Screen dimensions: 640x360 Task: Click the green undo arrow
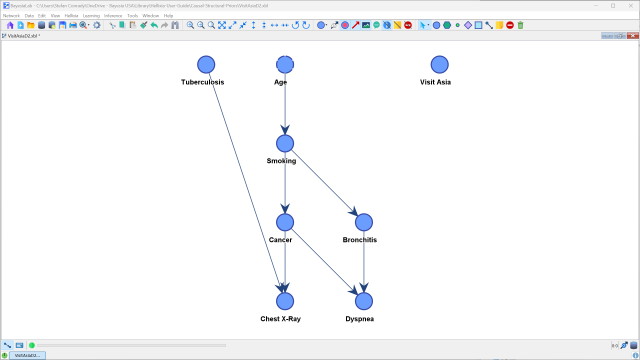pos(154,25)
